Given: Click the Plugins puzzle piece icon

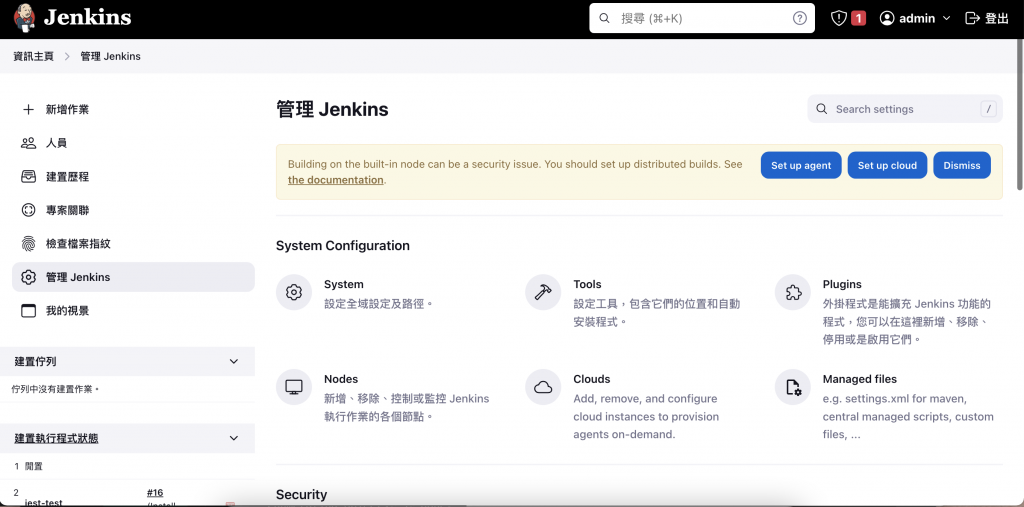Looking at the screenshot, I should [793, 292].
